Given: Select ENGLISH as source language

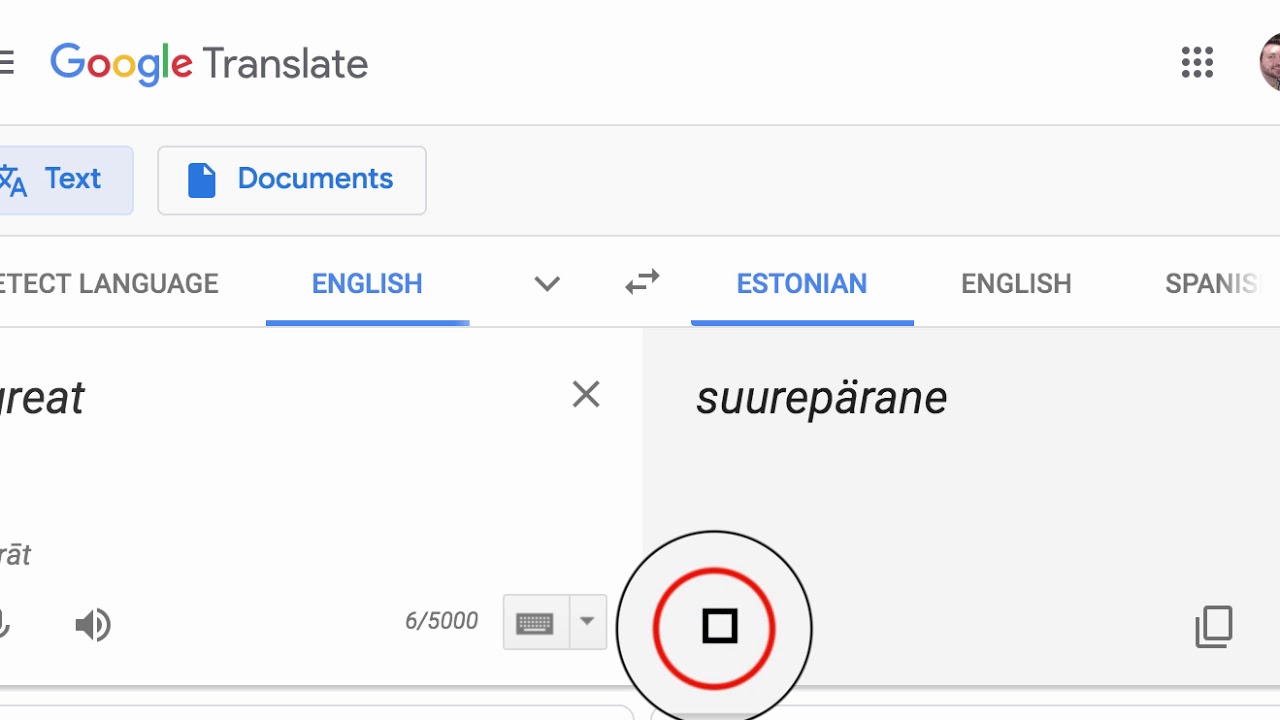Looking at the screenshot, I should [367, 284].
